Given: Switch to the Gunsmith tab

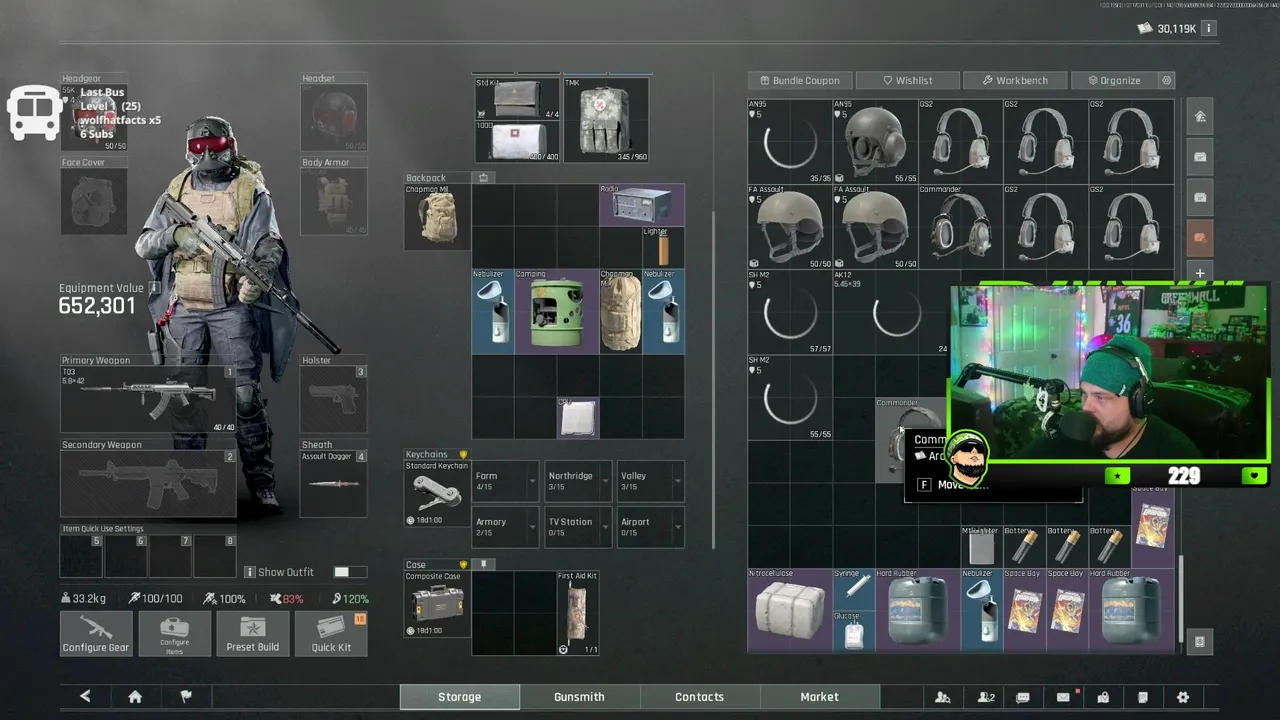Looking at the screenshot, I should pos(579,697).
